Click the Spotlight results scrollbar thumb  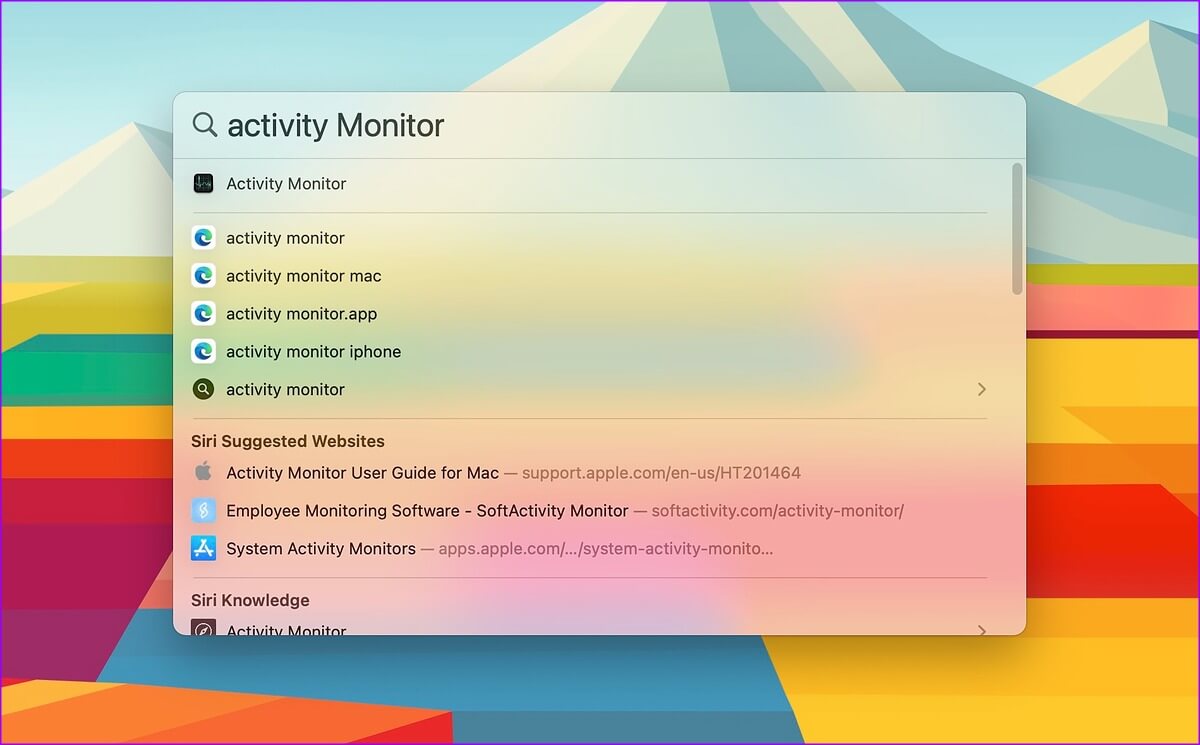[x=1017, y=229]
